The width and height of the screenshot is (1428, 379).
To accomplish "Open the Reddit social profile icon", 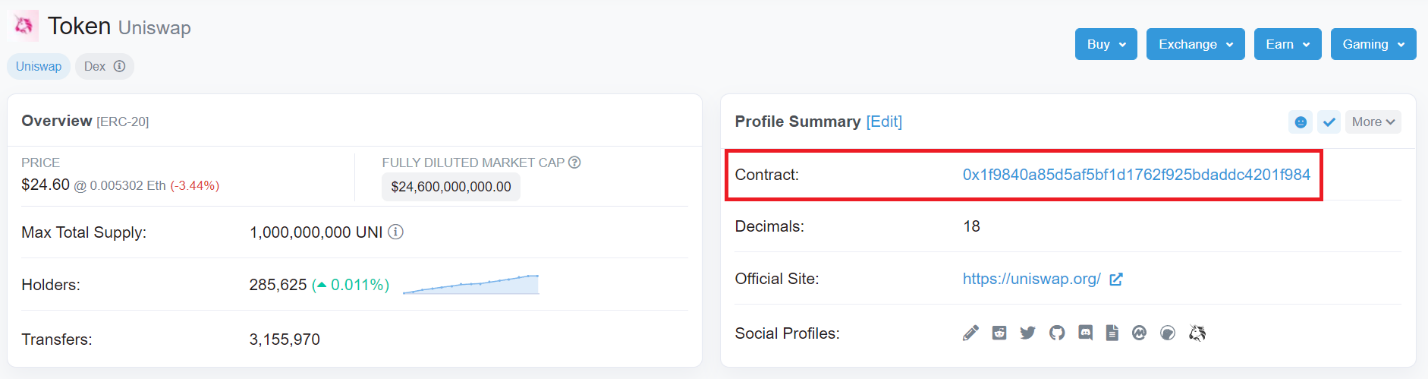I will point(999,333).
